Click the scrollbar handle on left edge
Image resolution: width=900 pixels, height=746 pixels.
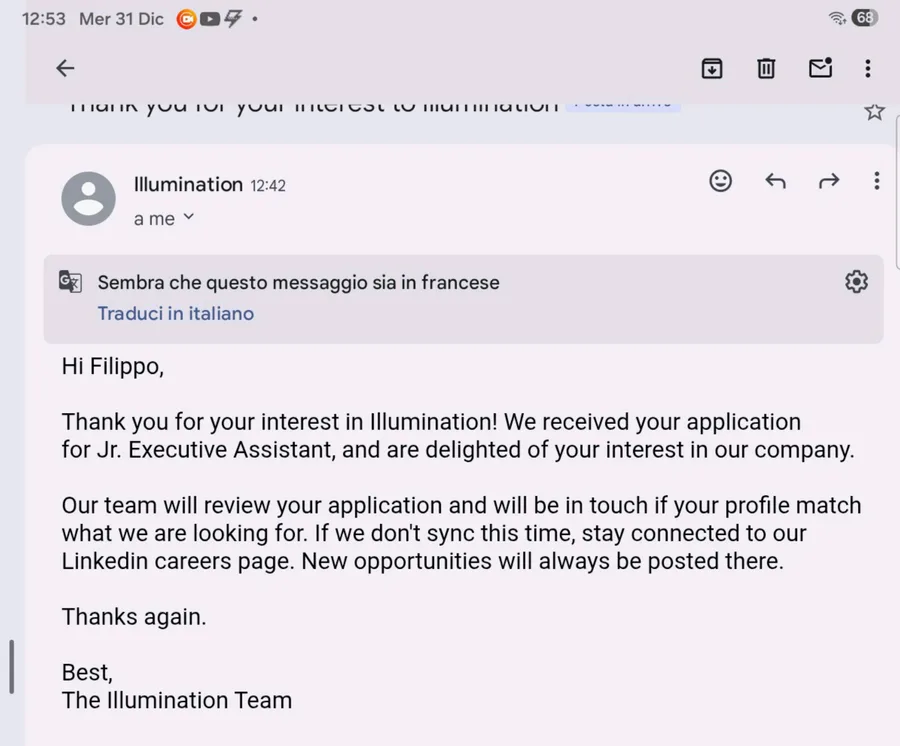click(11, 666)
